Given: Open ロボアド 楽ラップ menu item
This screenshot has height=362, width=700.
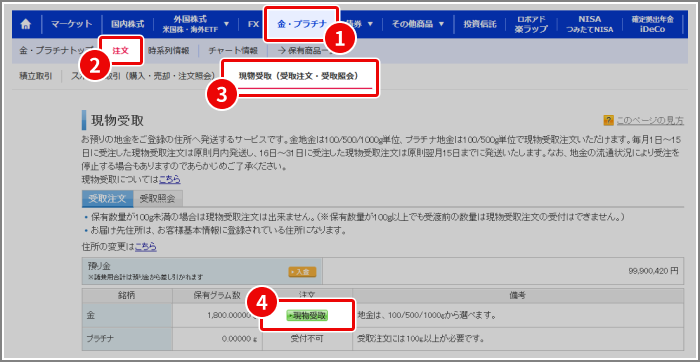Looking at the screenshot, I should (x=531, y=25).
